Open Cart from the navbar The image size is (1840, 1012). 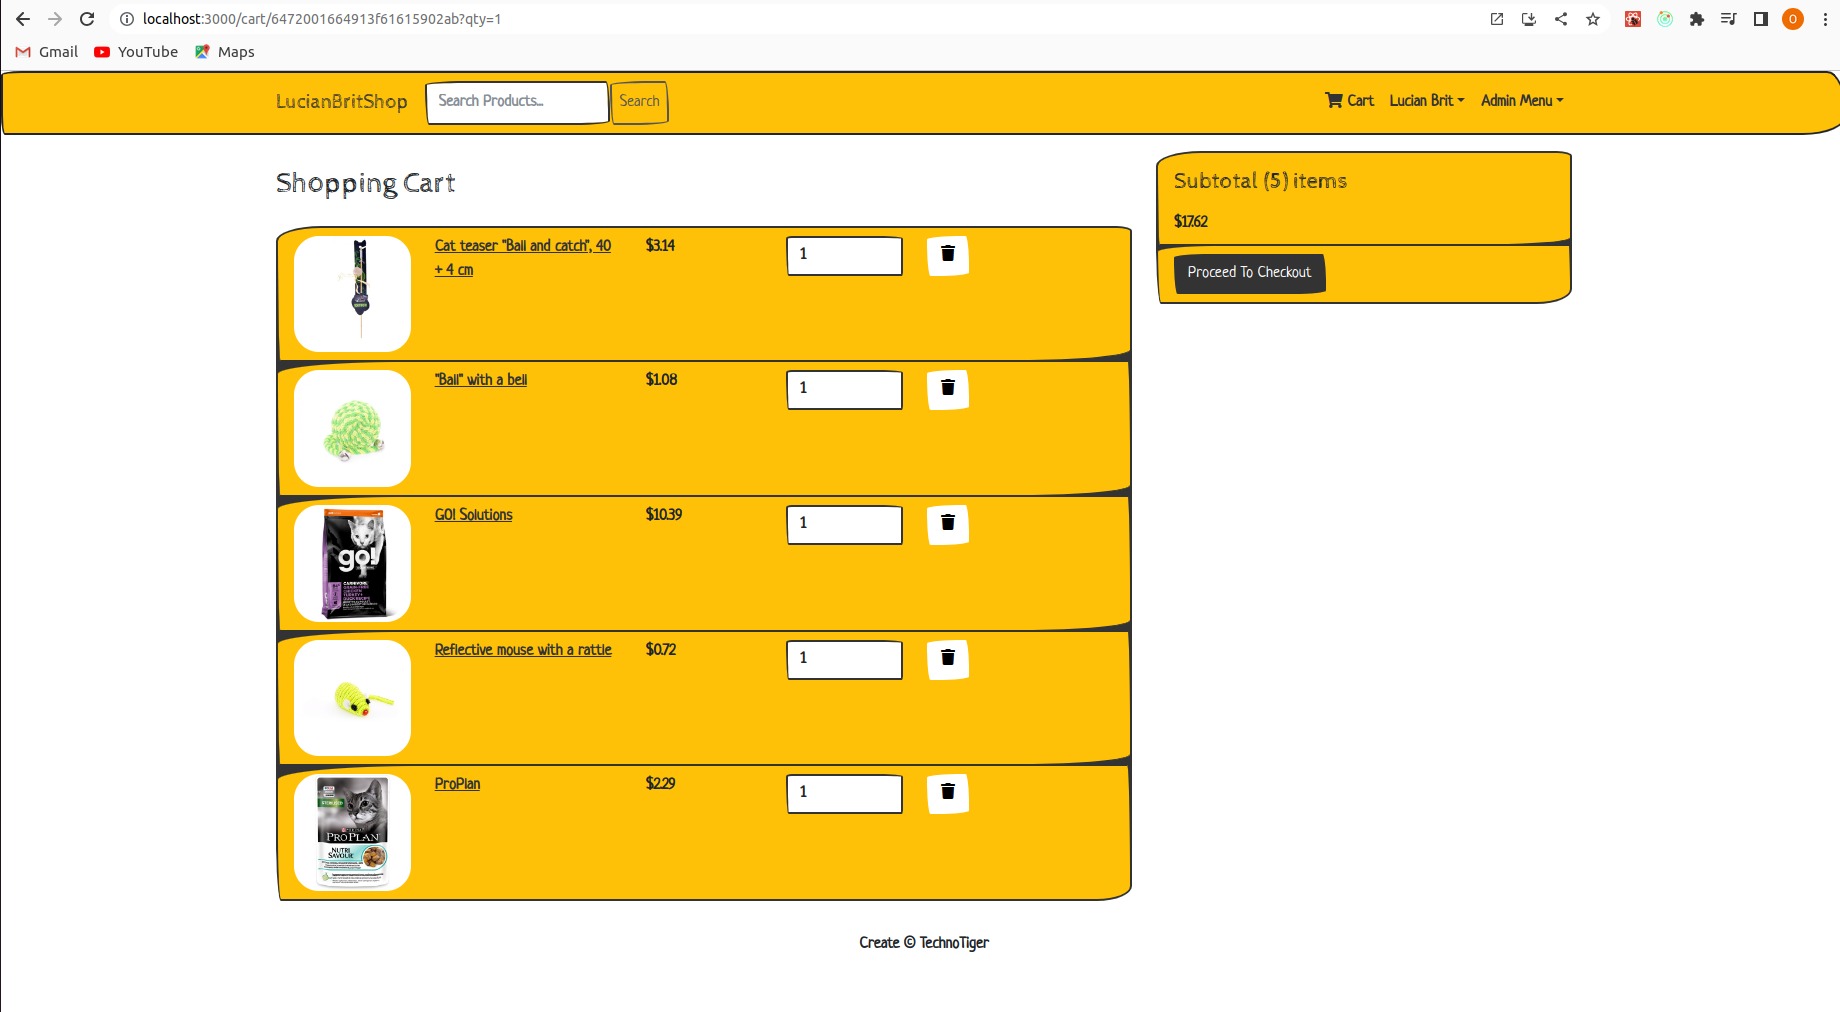(1349, 101)
